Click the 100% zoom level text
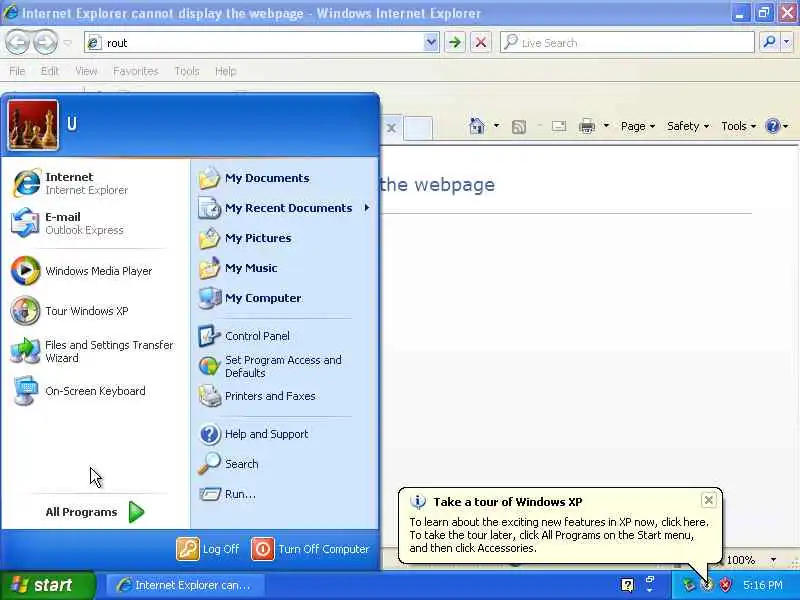This screenshot has height=600, width=800. pos(740,560)
